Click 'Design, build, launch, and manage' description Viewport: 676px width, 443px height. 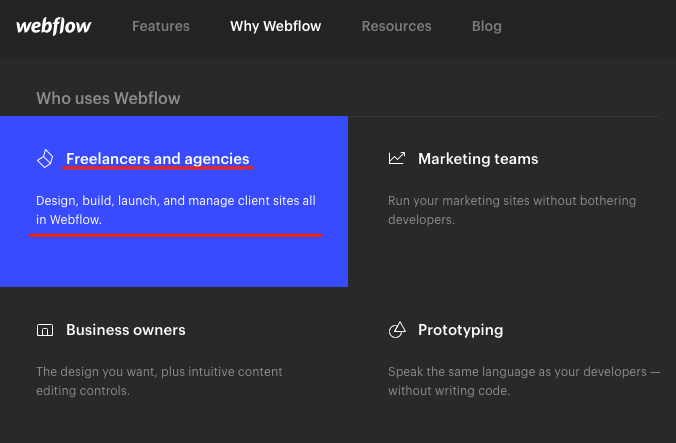point(176,210)
